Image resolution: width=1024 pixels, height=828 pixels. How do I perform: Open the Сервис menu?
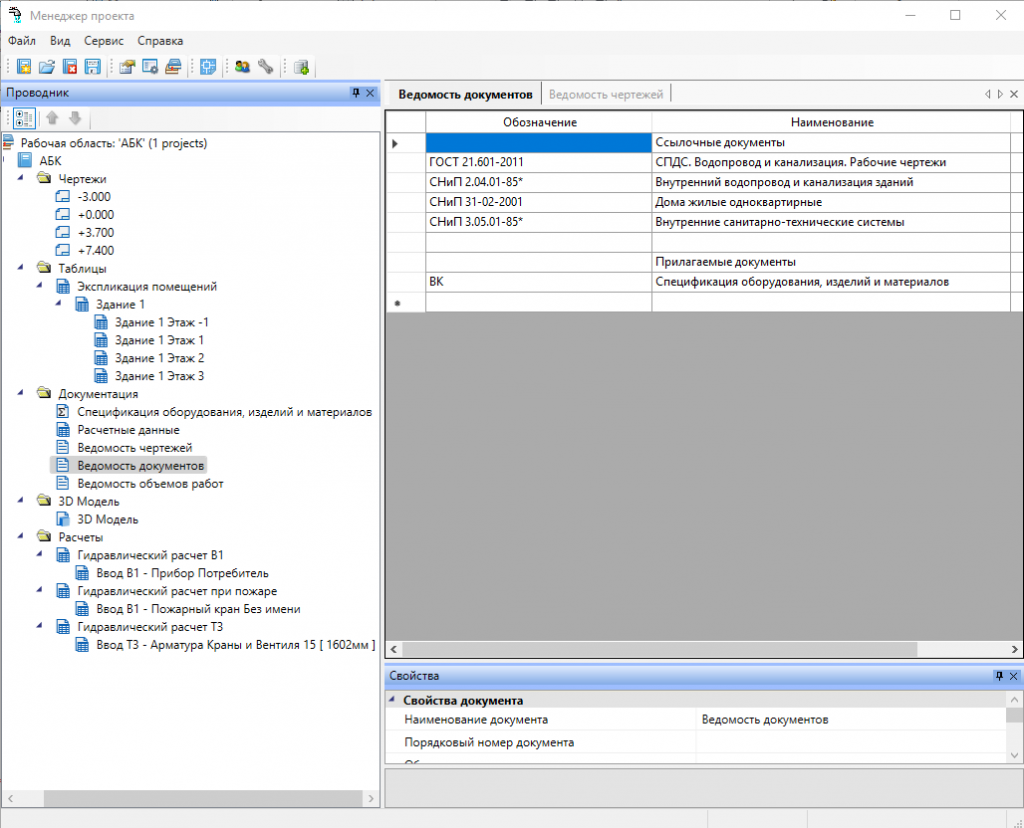(104, 41)
